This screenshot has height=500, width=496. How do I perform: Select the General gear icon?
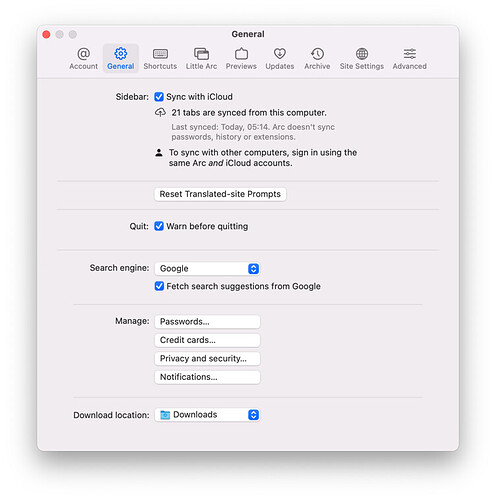pyautogui.click(x=121, y=54)
